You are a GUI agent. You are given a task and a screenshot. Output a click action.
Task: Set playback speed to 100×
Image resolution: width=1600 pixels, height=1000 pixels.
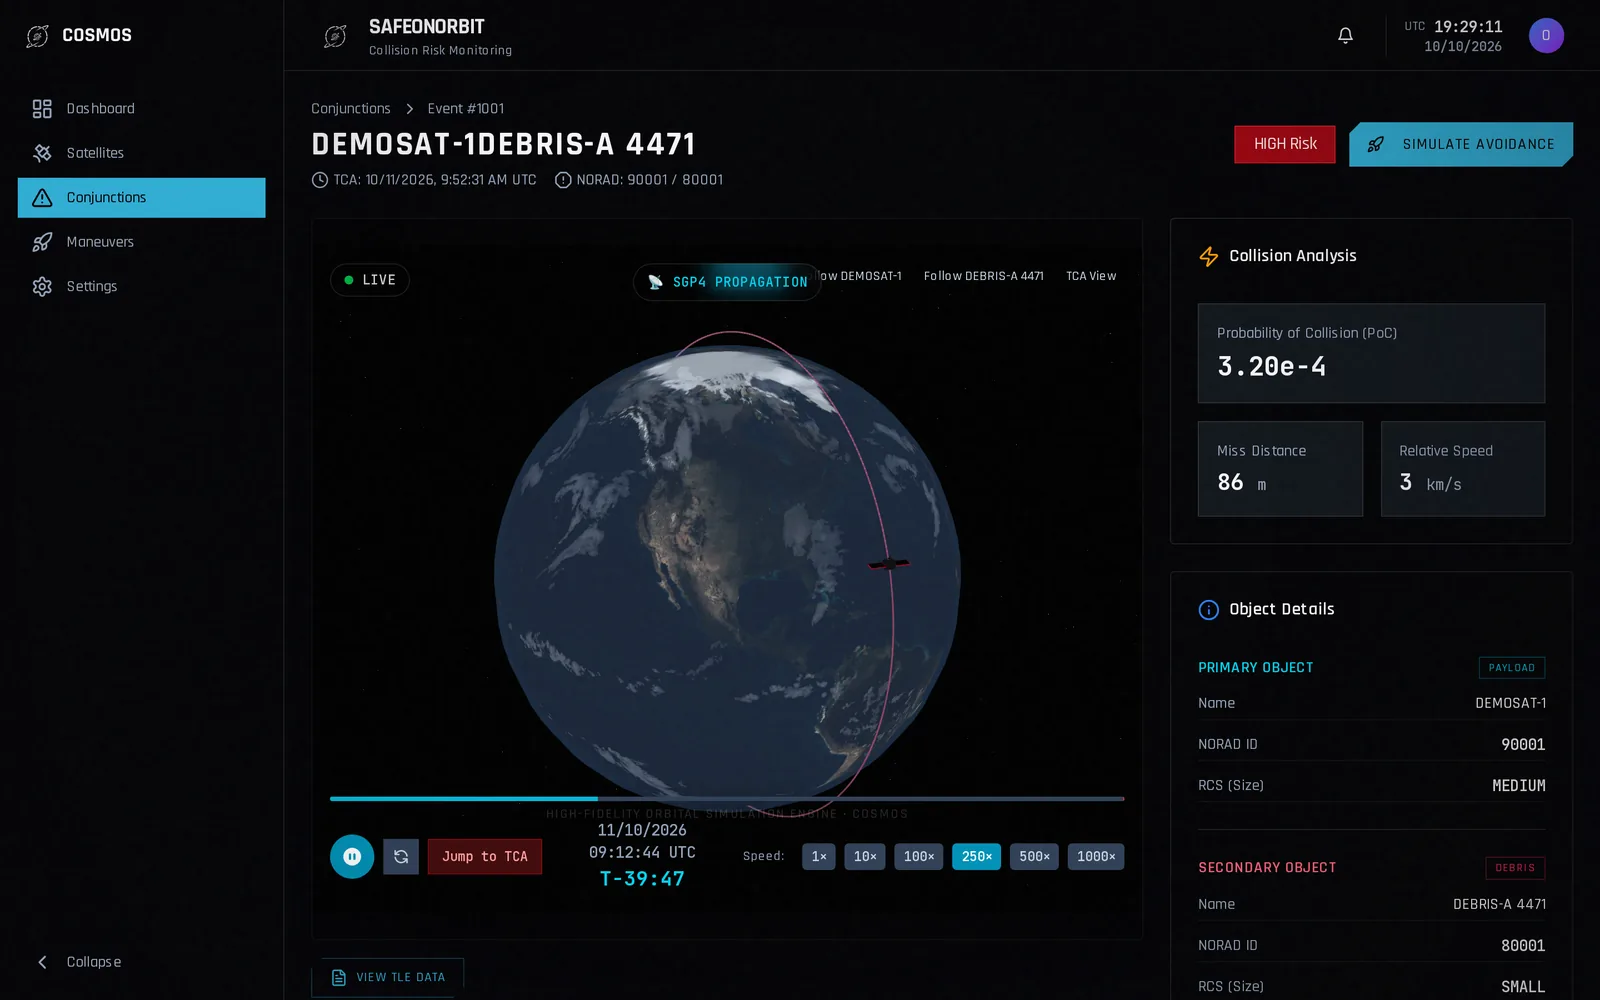(x=919, y=857)
